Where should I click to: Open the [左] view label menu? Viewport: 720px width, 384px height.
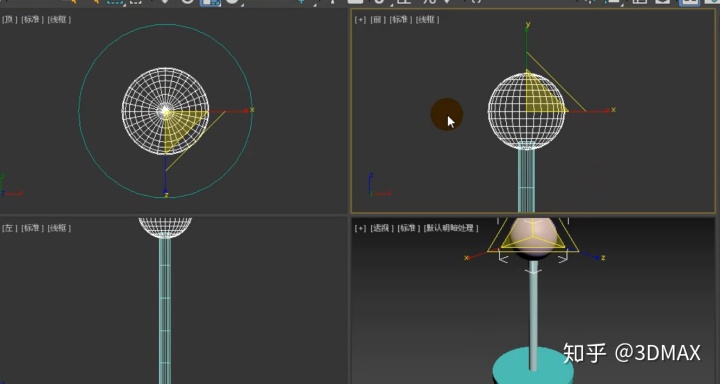coord(9,228)
